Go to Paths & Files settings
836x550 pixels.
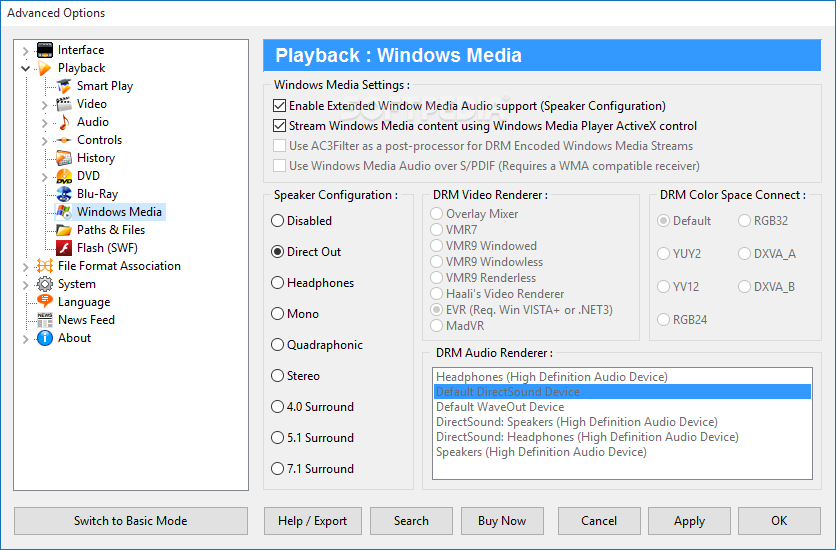coord(111,230)
